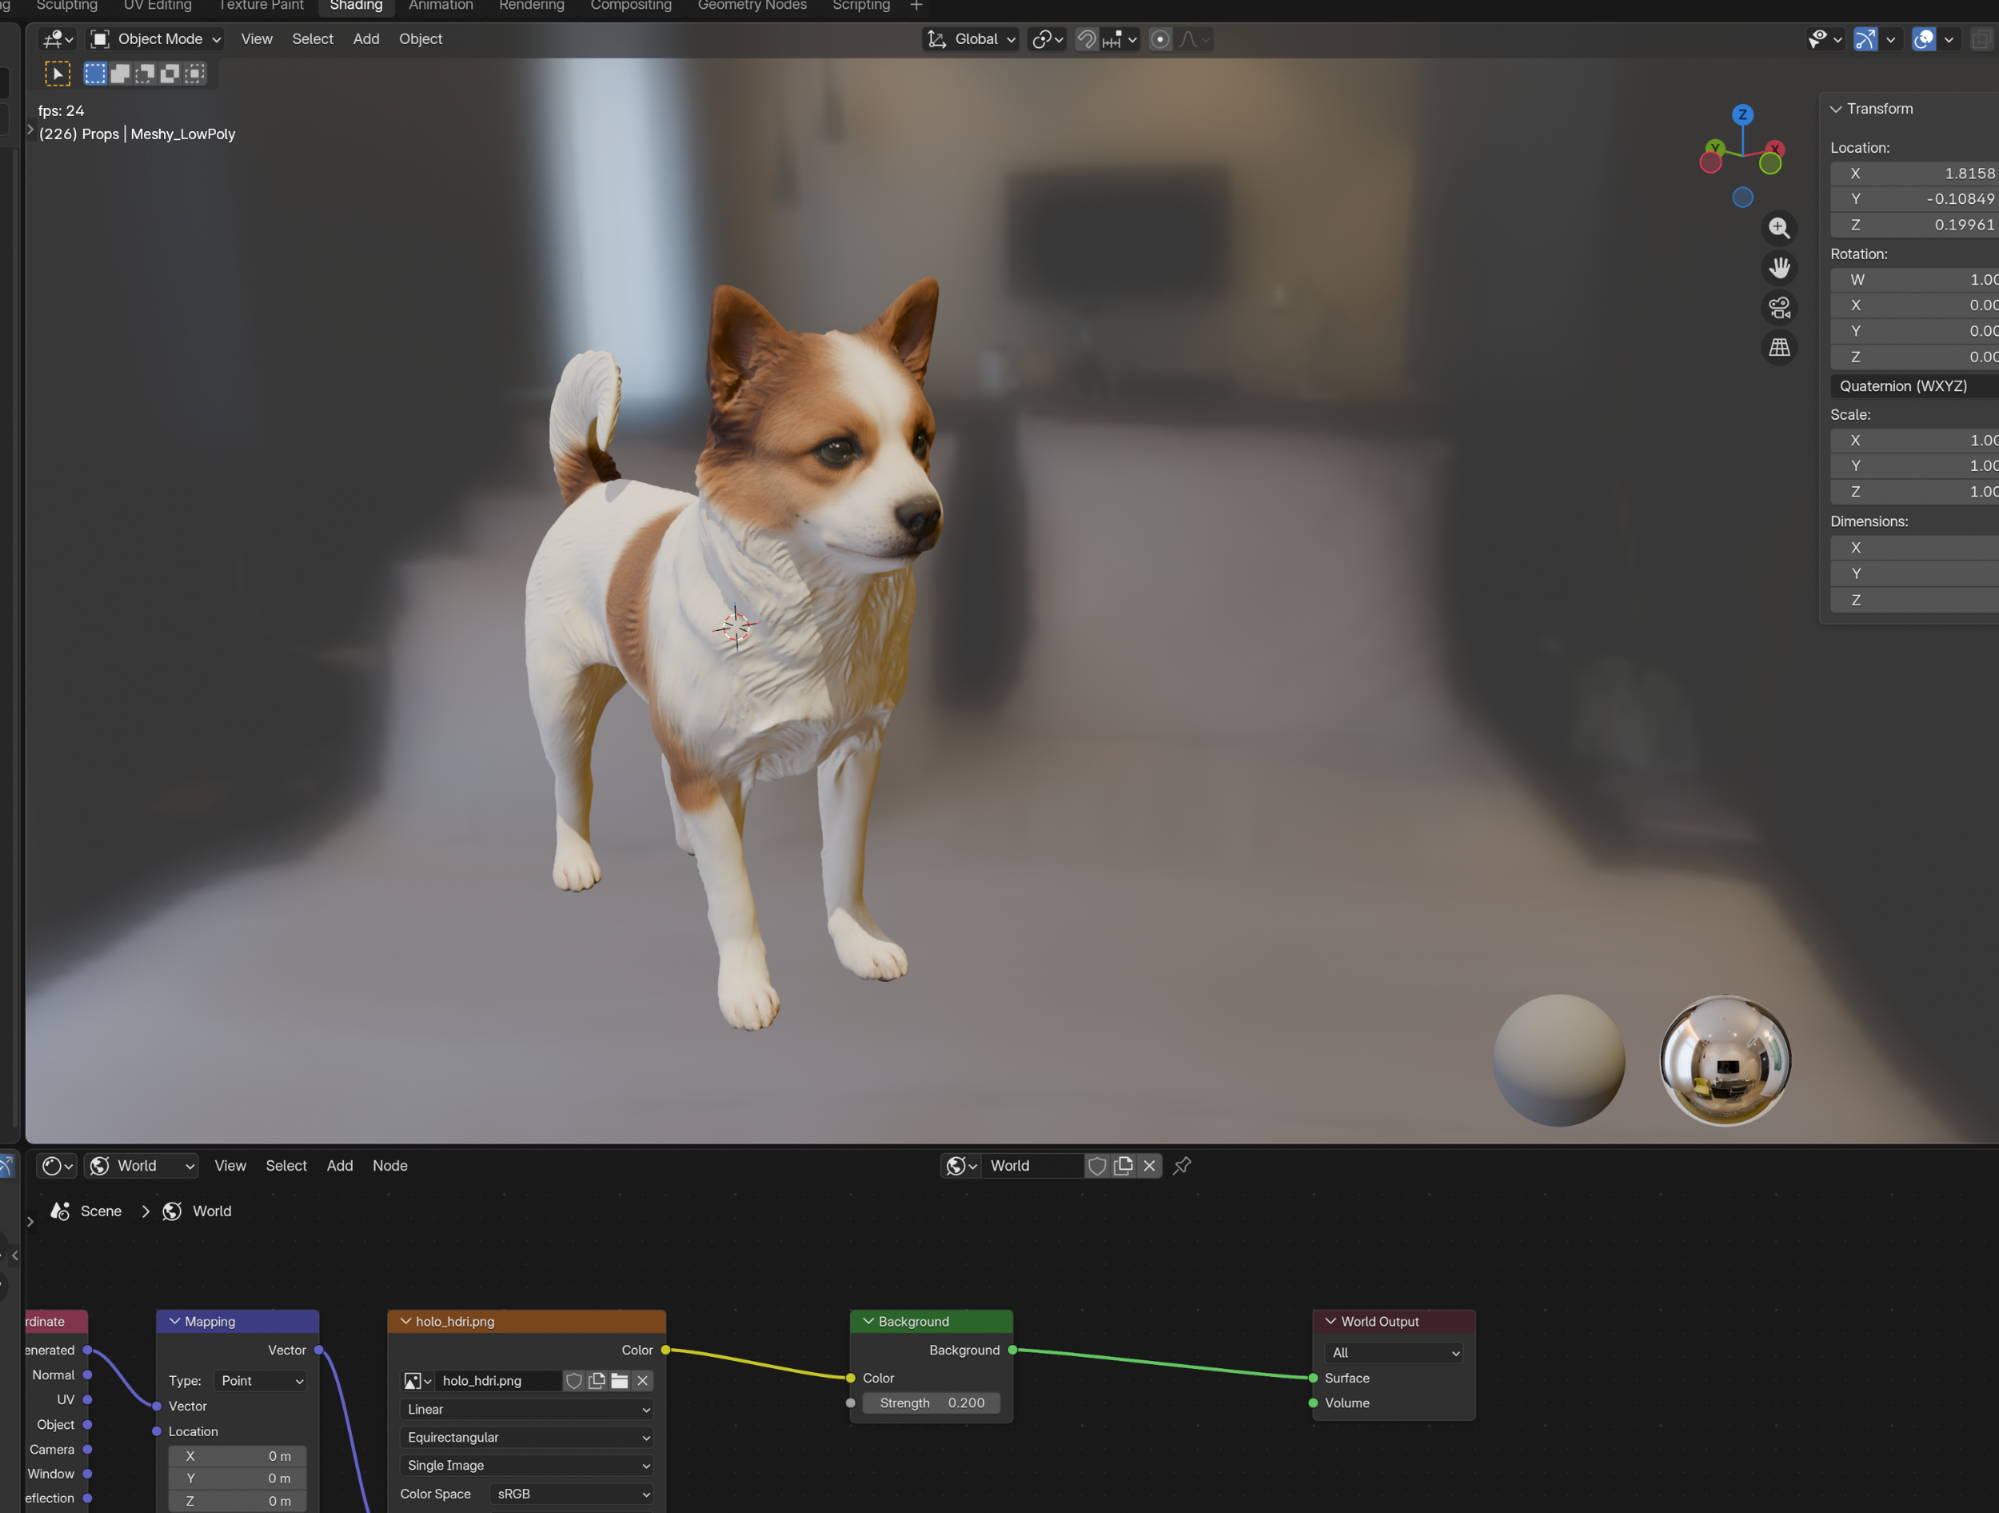Click Scene in the breadcrumb
The width and height of the screenshot is (1999, 1513).
pos(101,1210)
